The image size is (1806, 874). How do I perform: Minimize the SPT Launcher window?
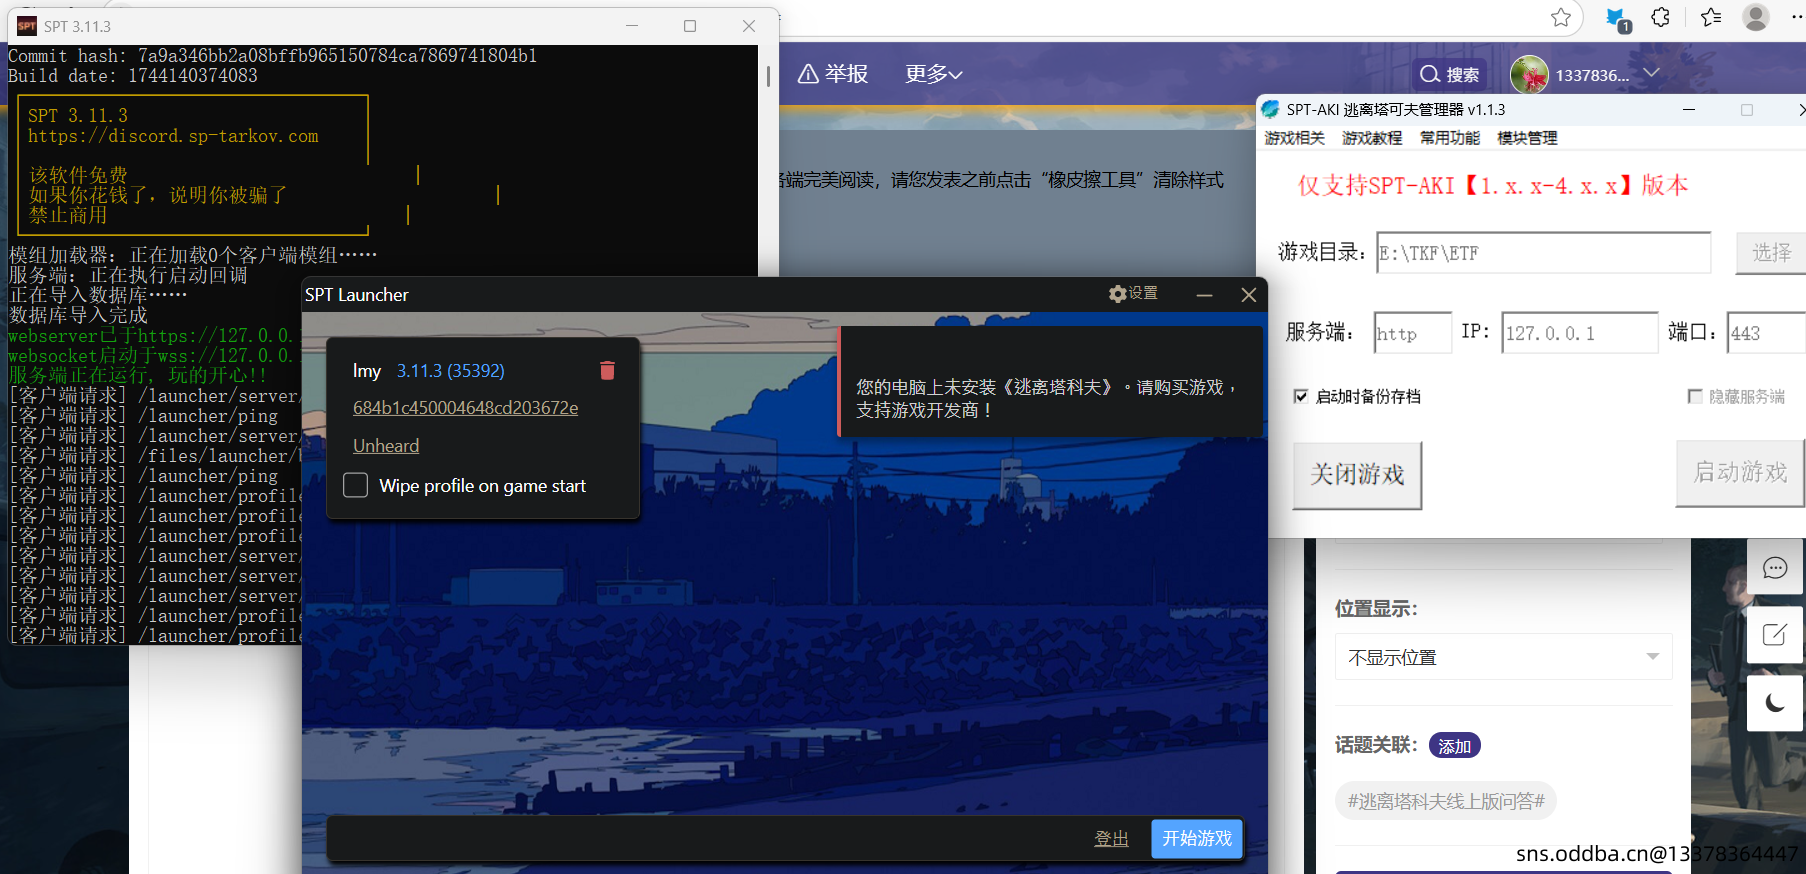(x=1204, y=295)
